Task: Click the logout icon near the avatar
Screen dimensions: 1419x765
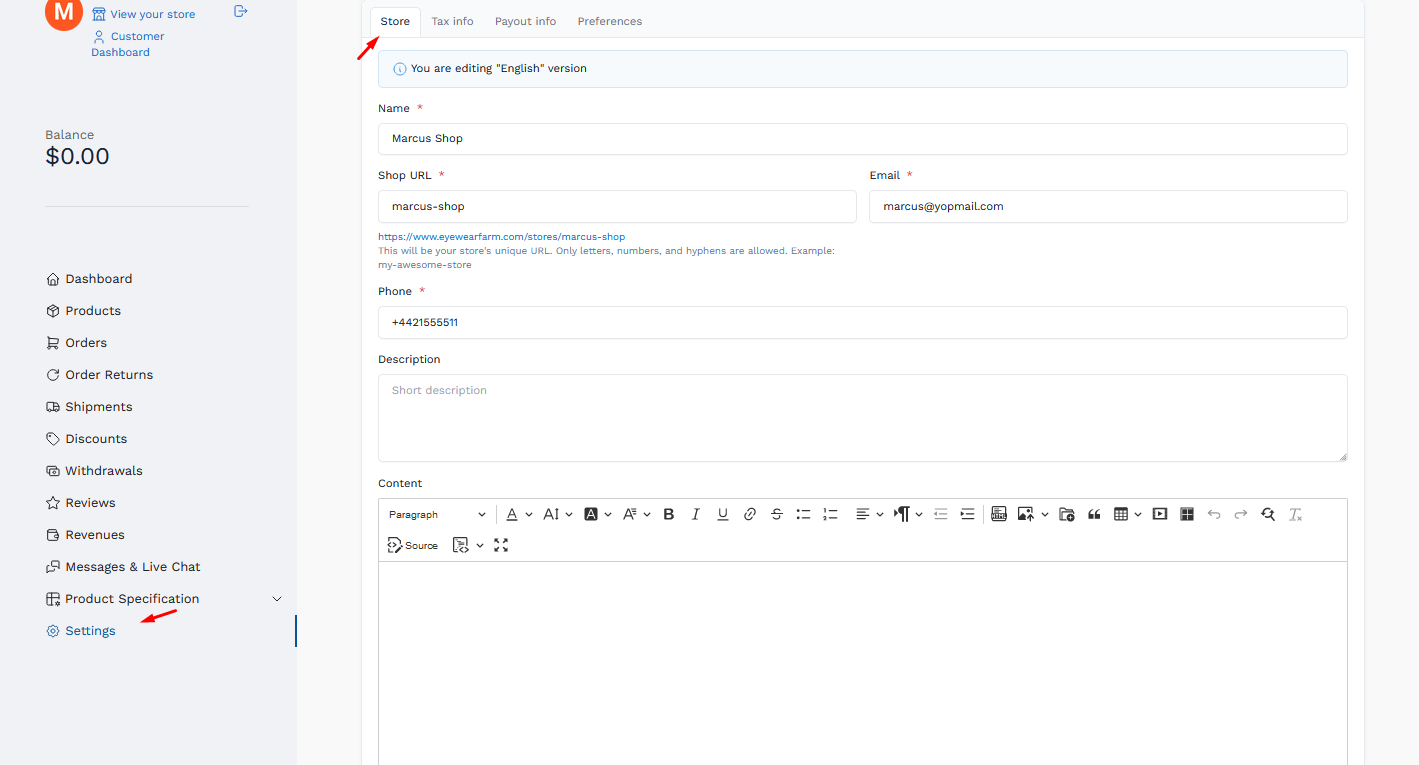Action: click(x=240, y=11)
